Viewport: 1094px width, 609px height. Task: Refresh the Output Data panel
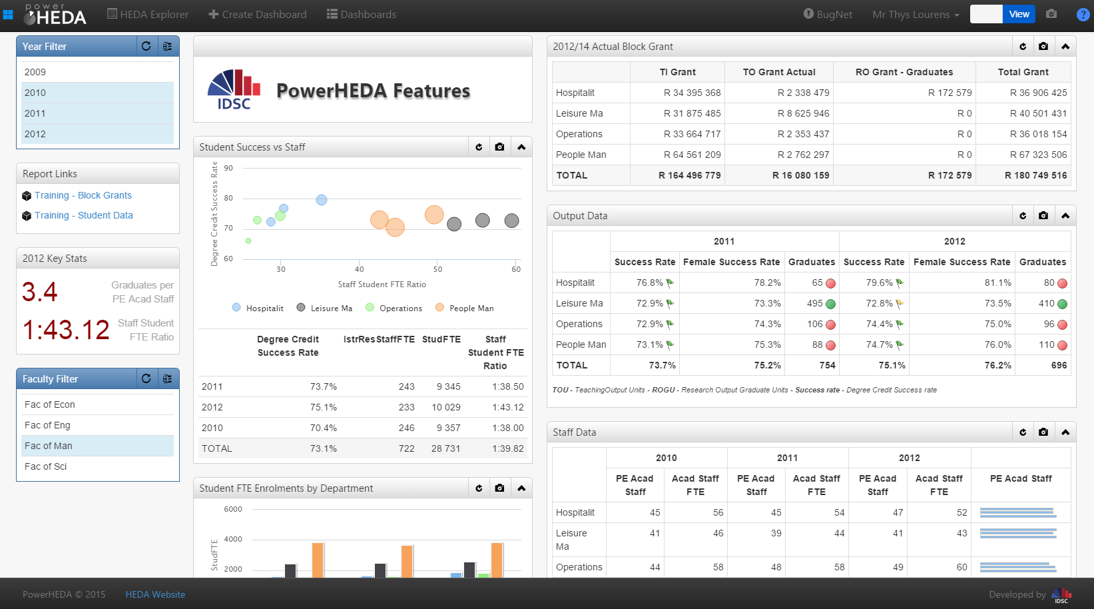click(1023, 216)
